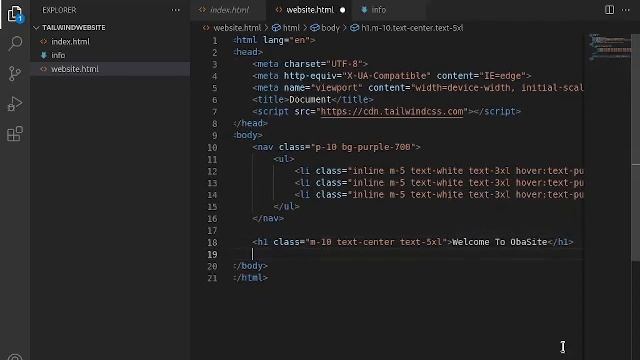
Task: Open the Extensions view icon
Action: [x=15, y=134]
